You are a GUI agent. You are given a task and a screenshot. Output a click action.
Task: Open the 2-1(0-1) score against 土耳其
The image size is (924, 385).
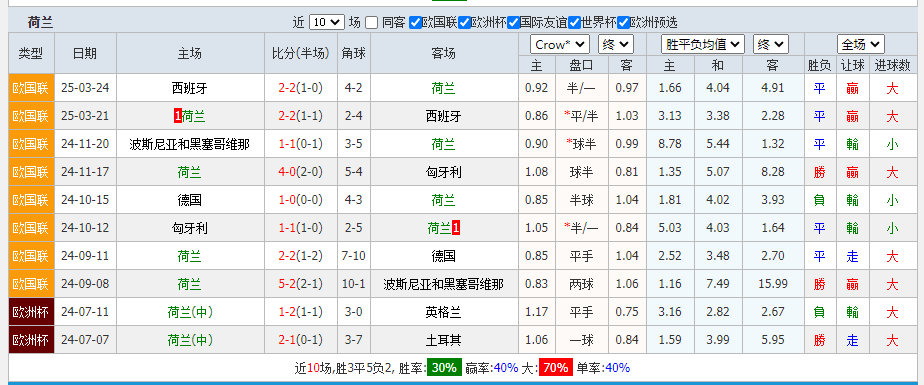(x=301, y=340)
